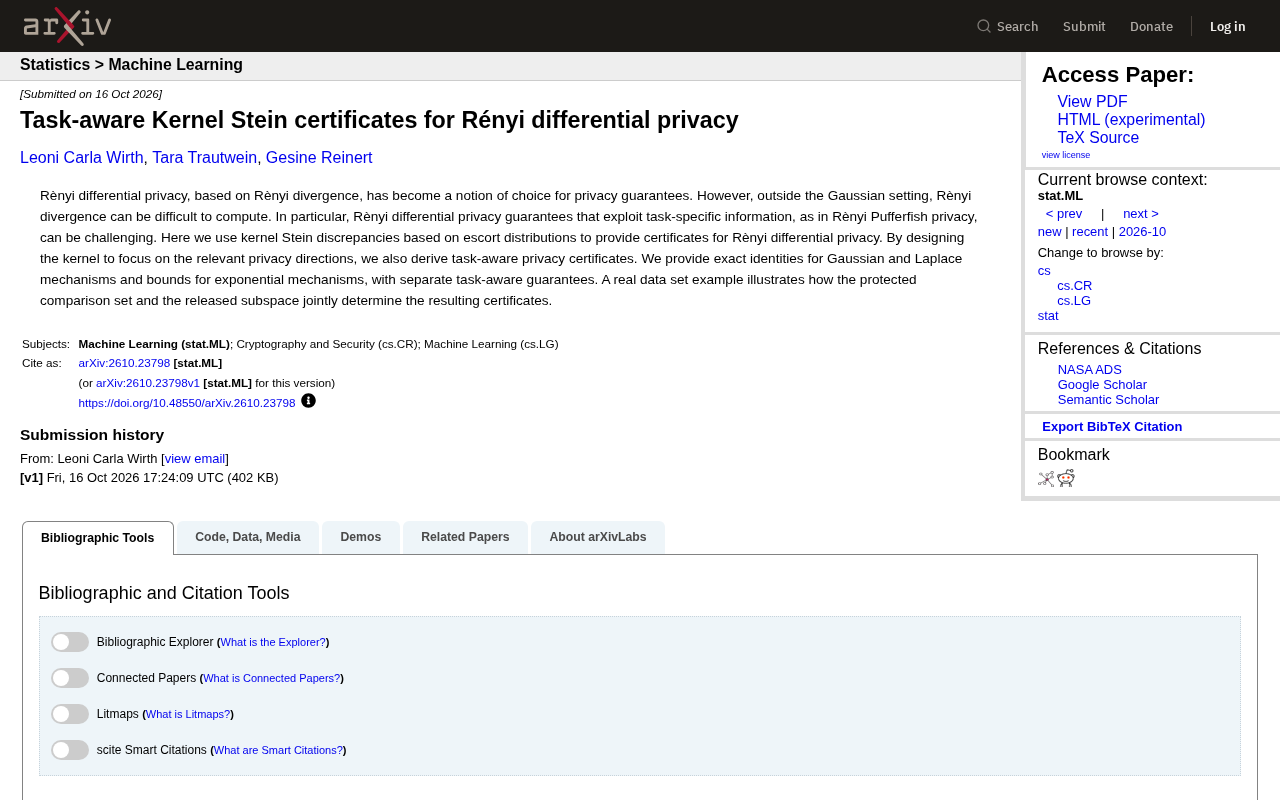Screen dimensions: 1280x800
Task: Click the arXiv logo
Action: pos(67,26)
